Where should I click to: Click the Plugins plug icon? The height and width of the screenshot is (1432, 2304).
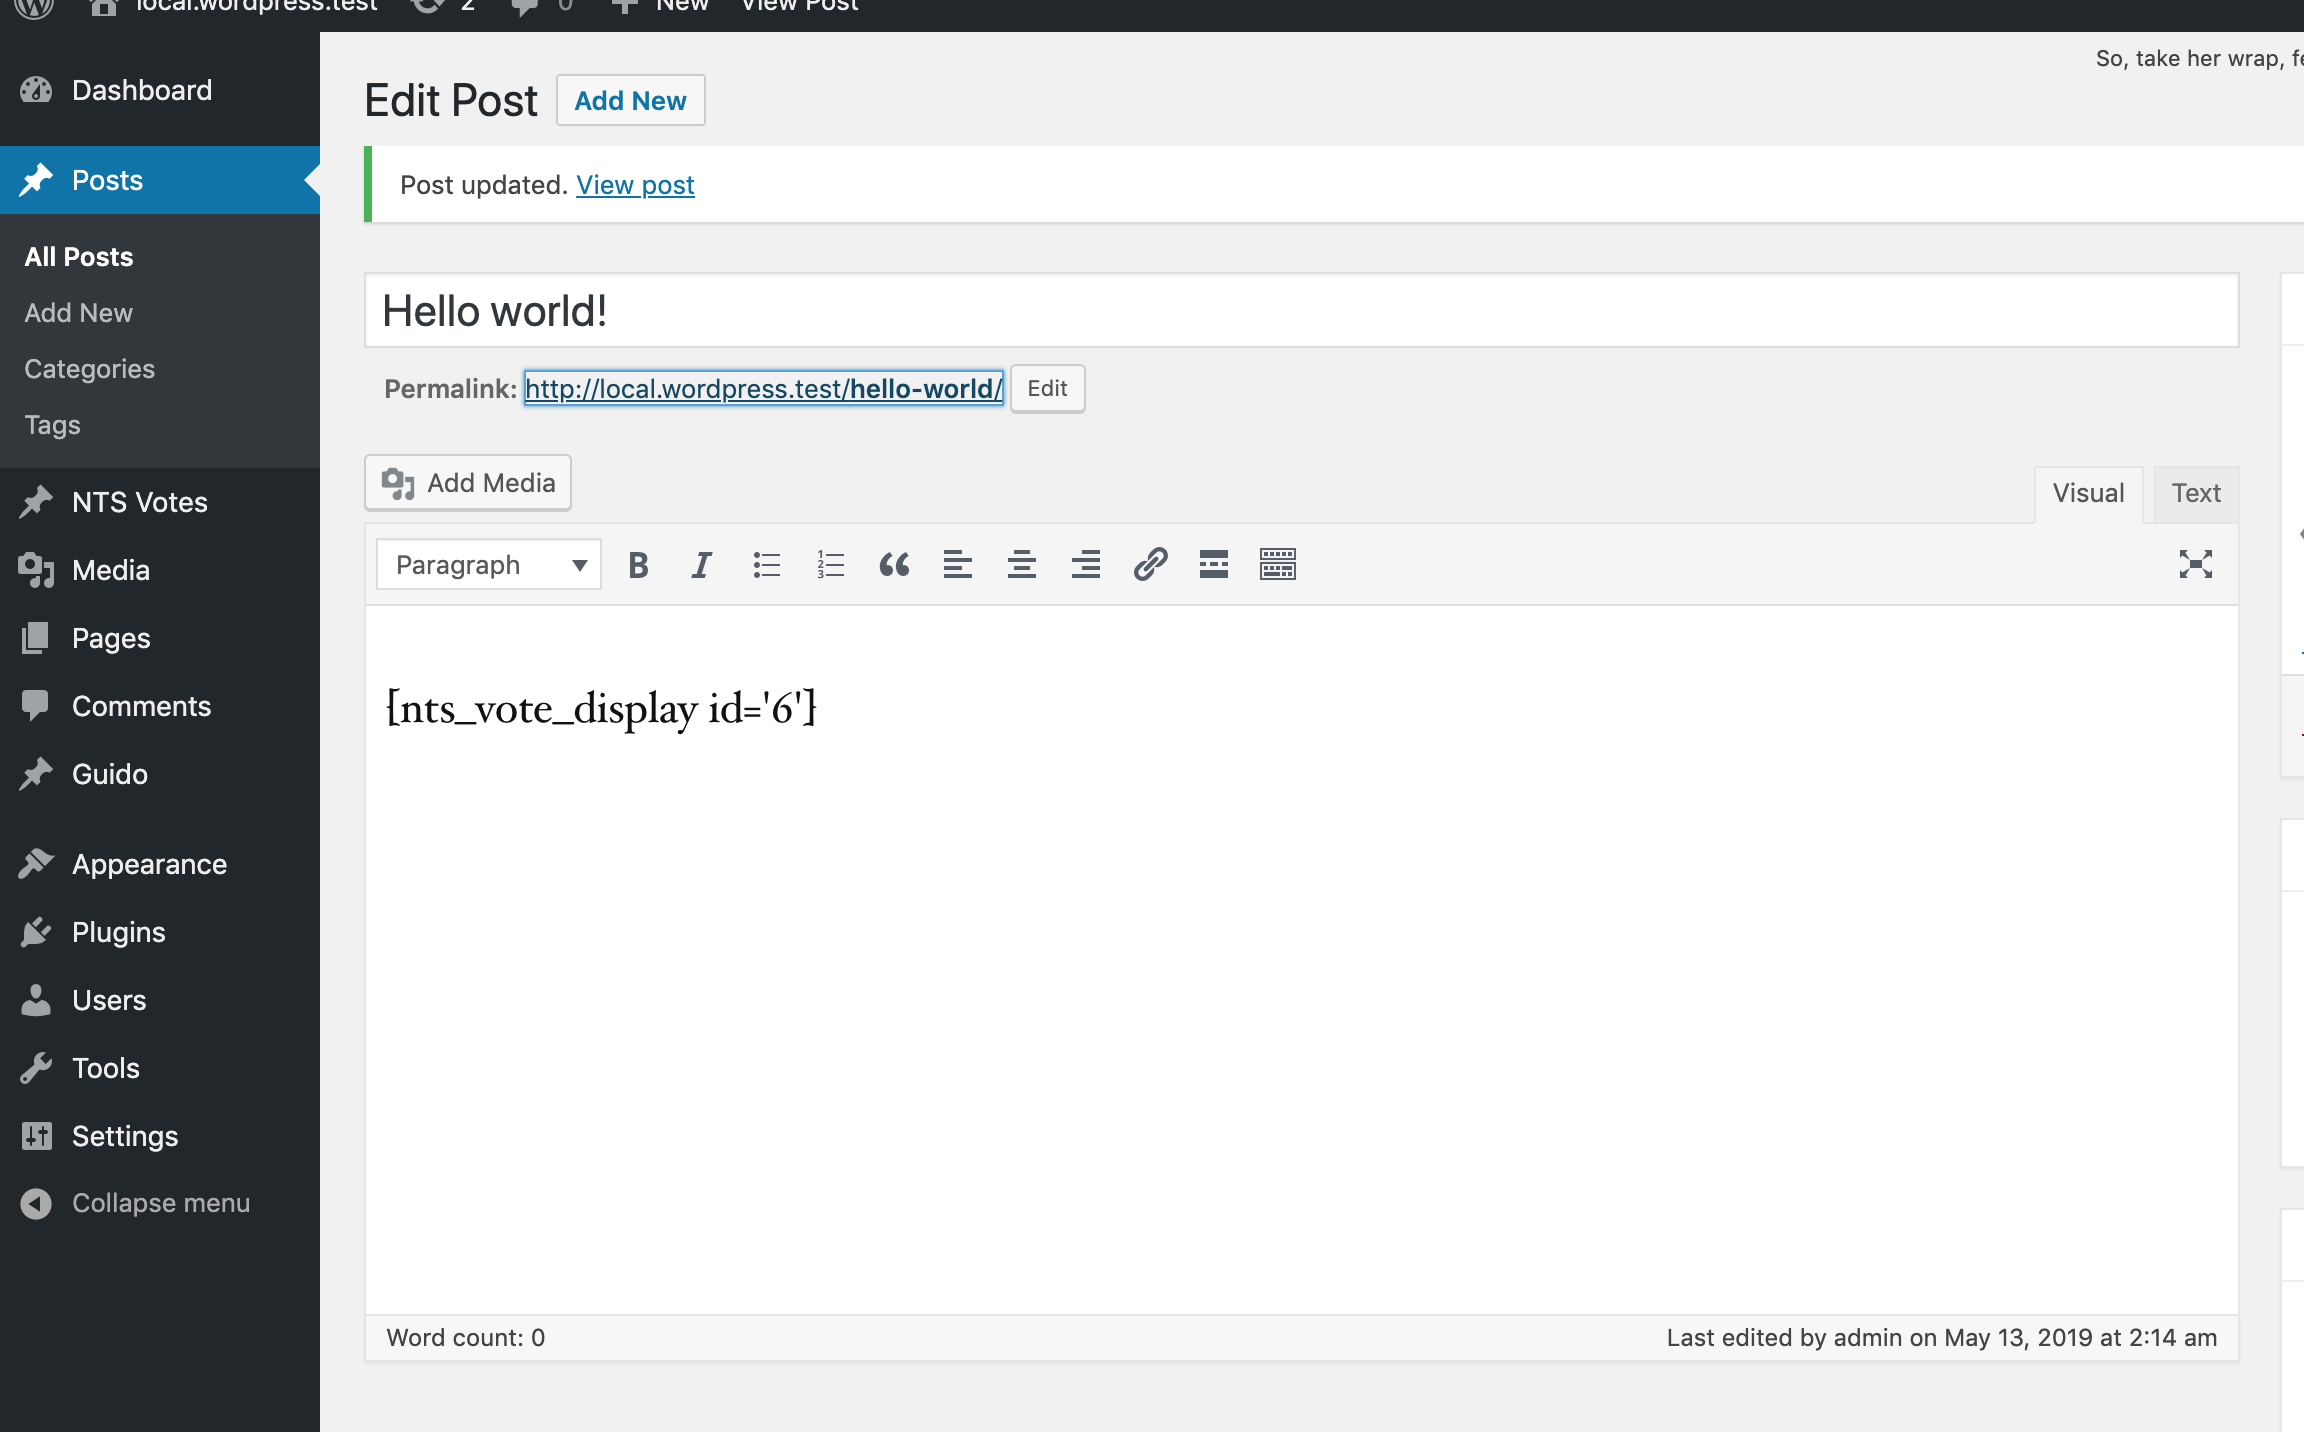pos(36,932)
